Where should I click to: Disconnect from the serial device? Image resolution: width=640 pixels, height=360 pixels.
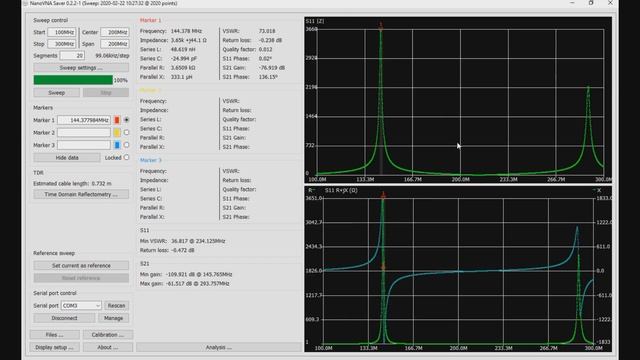[64, 318]
